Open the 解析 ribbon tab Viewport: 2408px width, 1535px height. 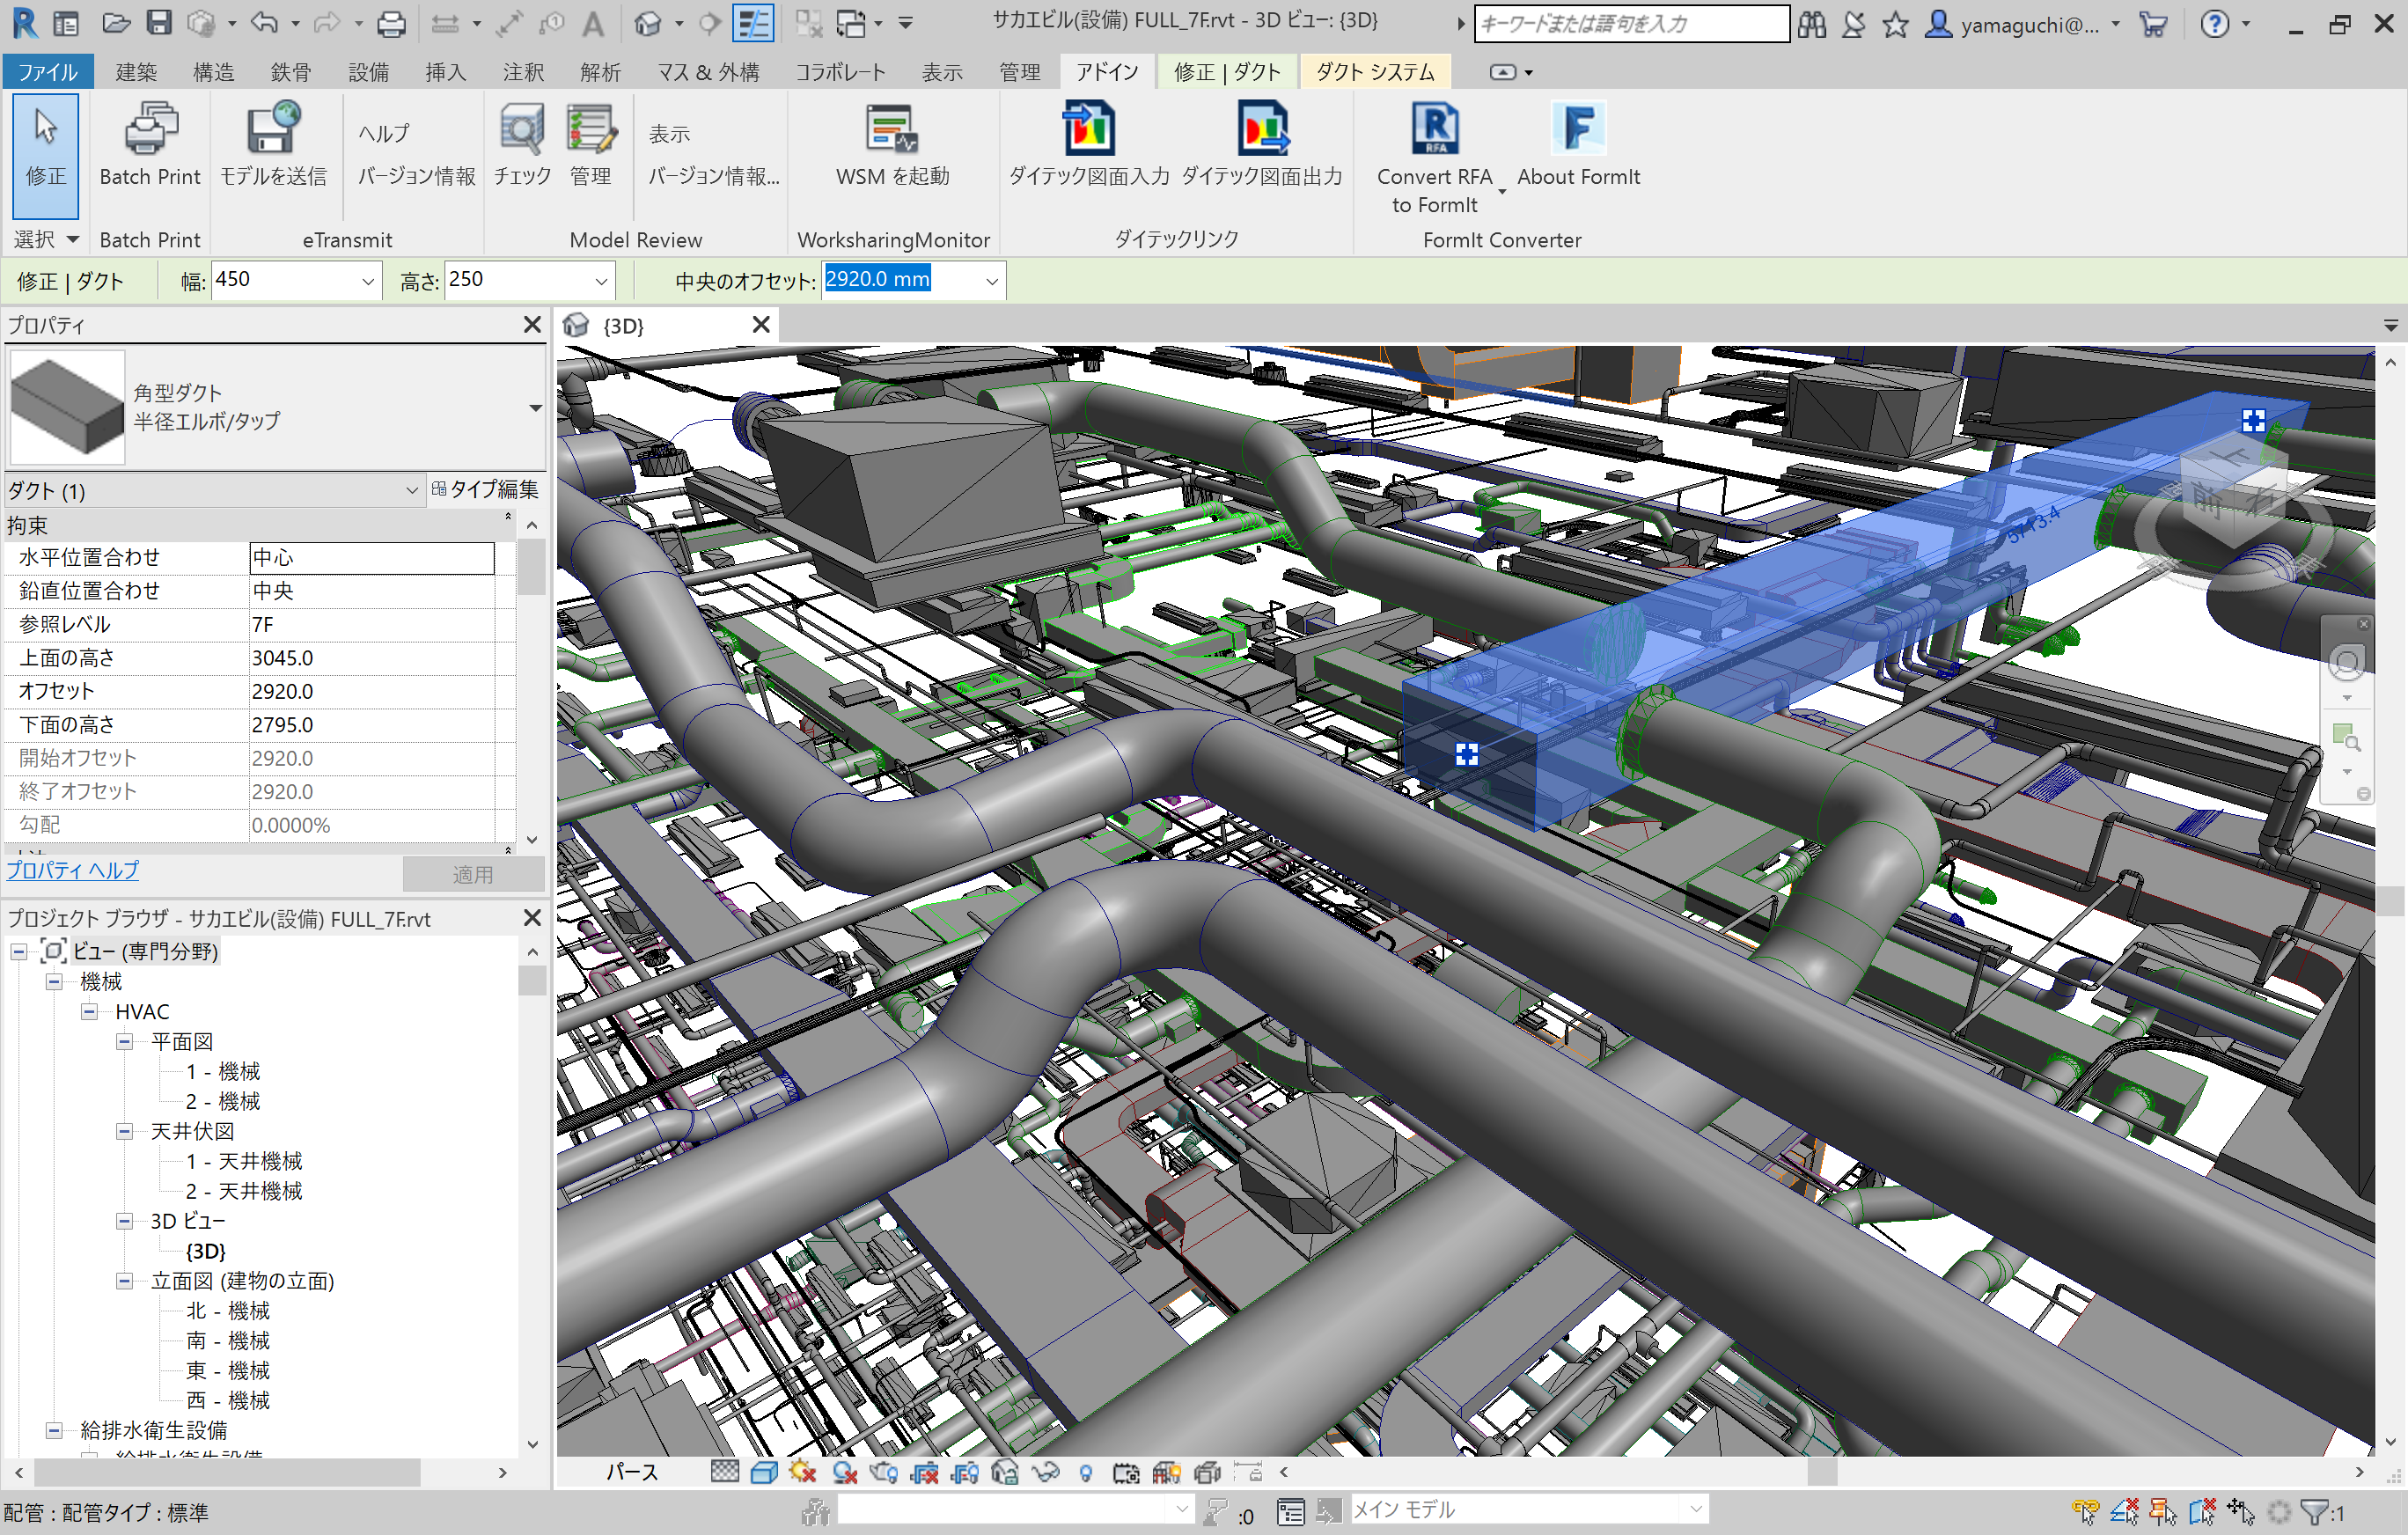pos(600,72)
